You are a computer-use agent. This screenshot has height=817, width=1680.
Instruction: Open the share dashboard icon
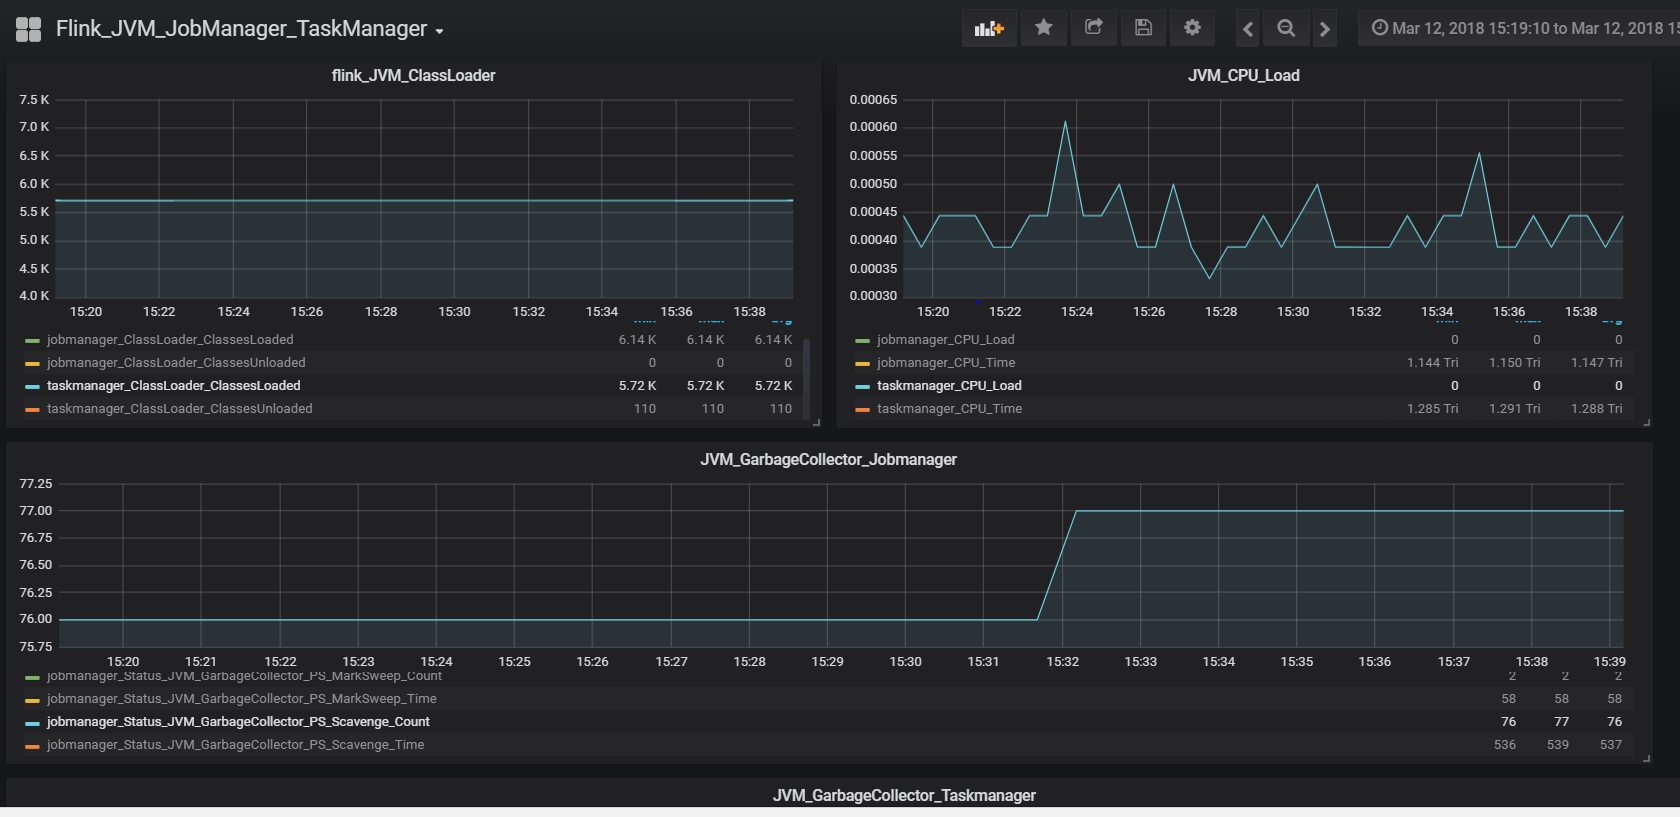click(x=1093, y=28)
